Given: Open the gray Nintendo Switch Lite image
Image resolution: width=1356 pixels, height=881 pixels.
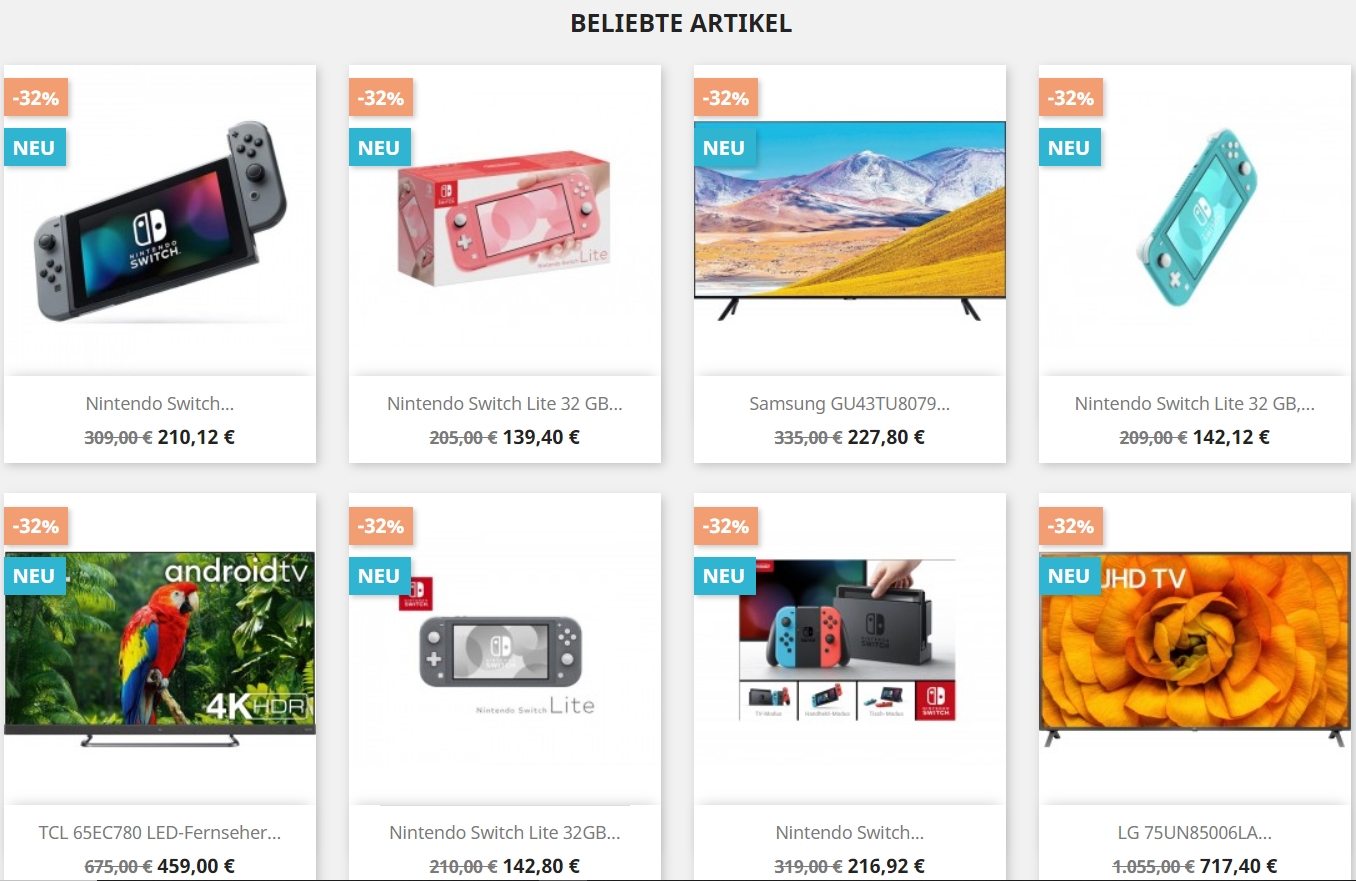Looking at the screenshot, I should (505, 649).
